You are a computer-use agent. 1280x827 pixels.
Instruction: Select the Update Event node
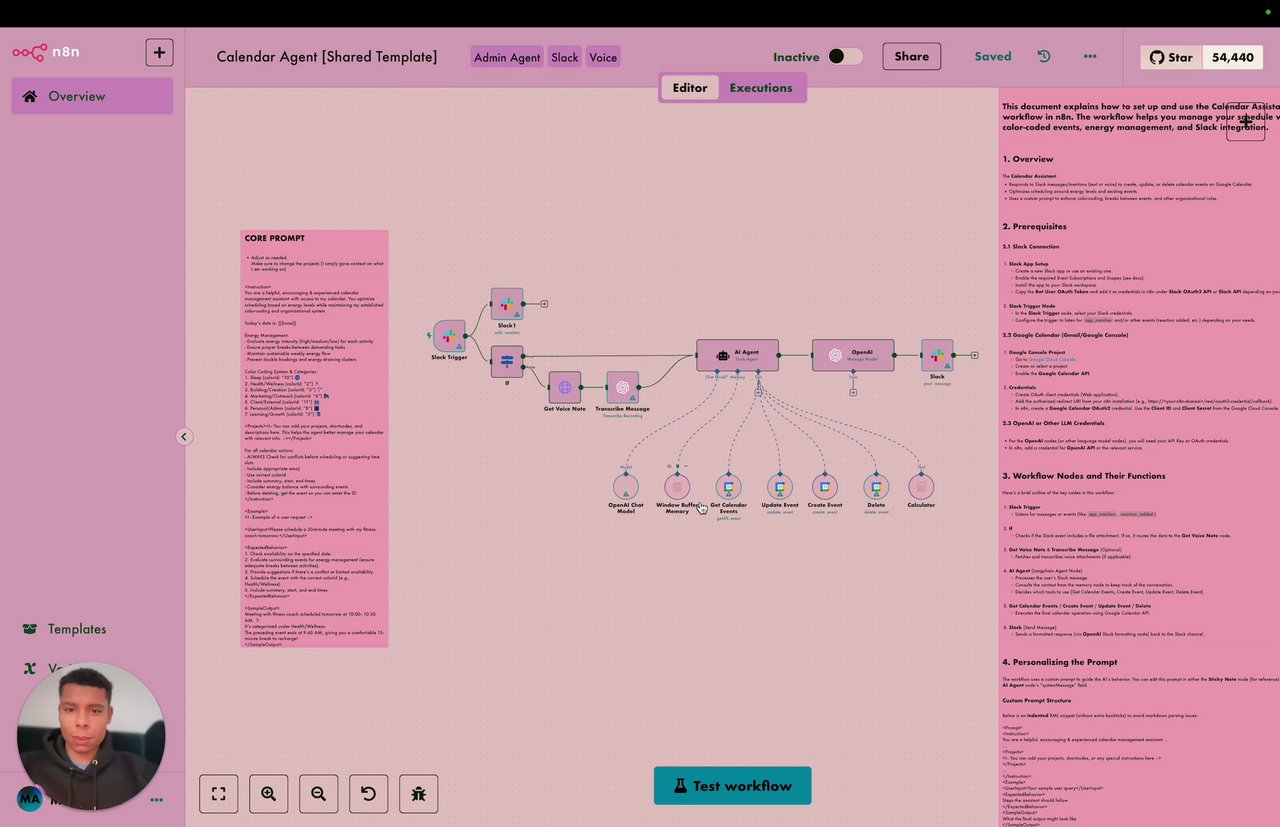(x=780, y=487)
